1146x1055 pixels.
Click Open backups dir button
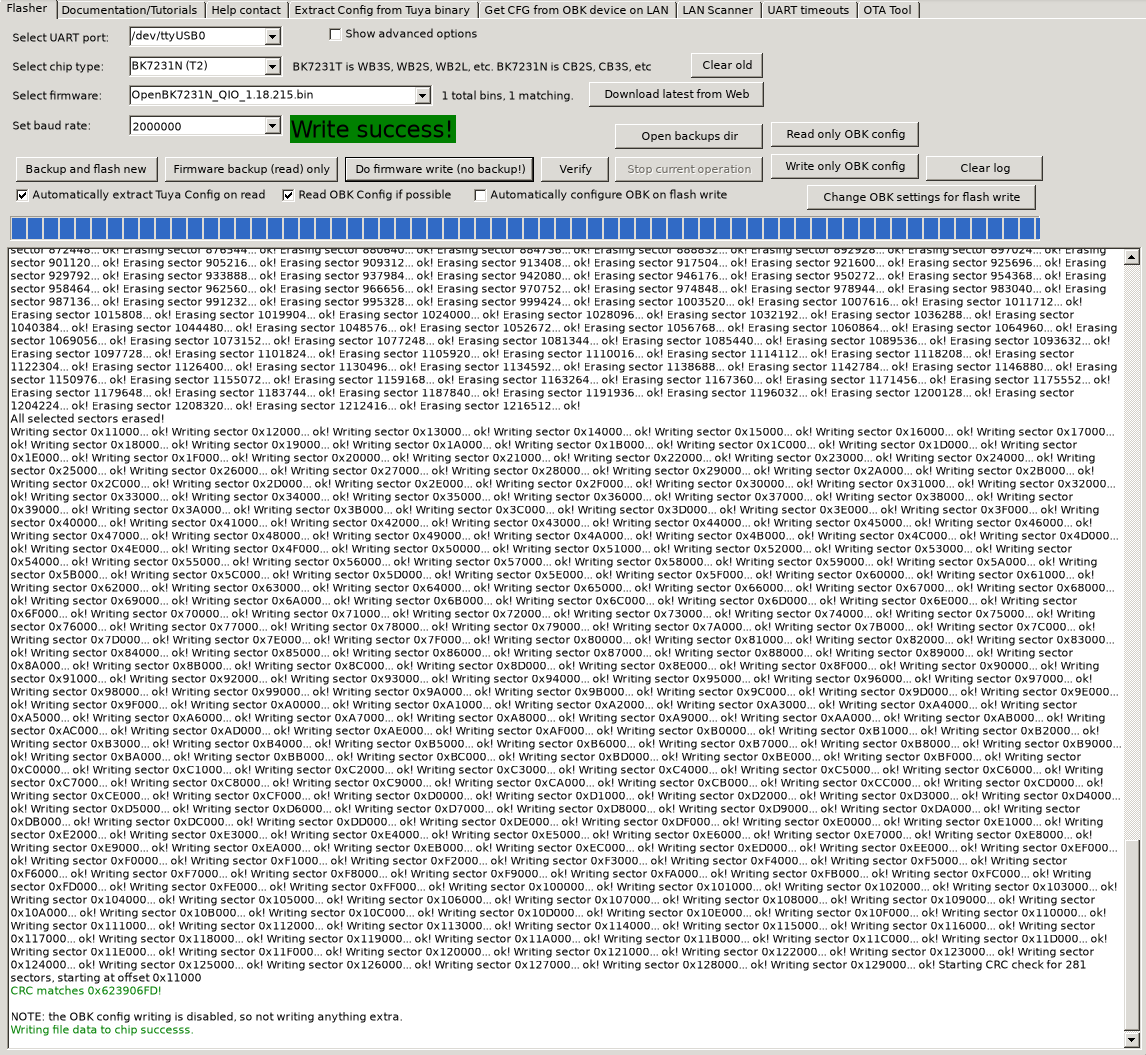(x=689, y=136)
